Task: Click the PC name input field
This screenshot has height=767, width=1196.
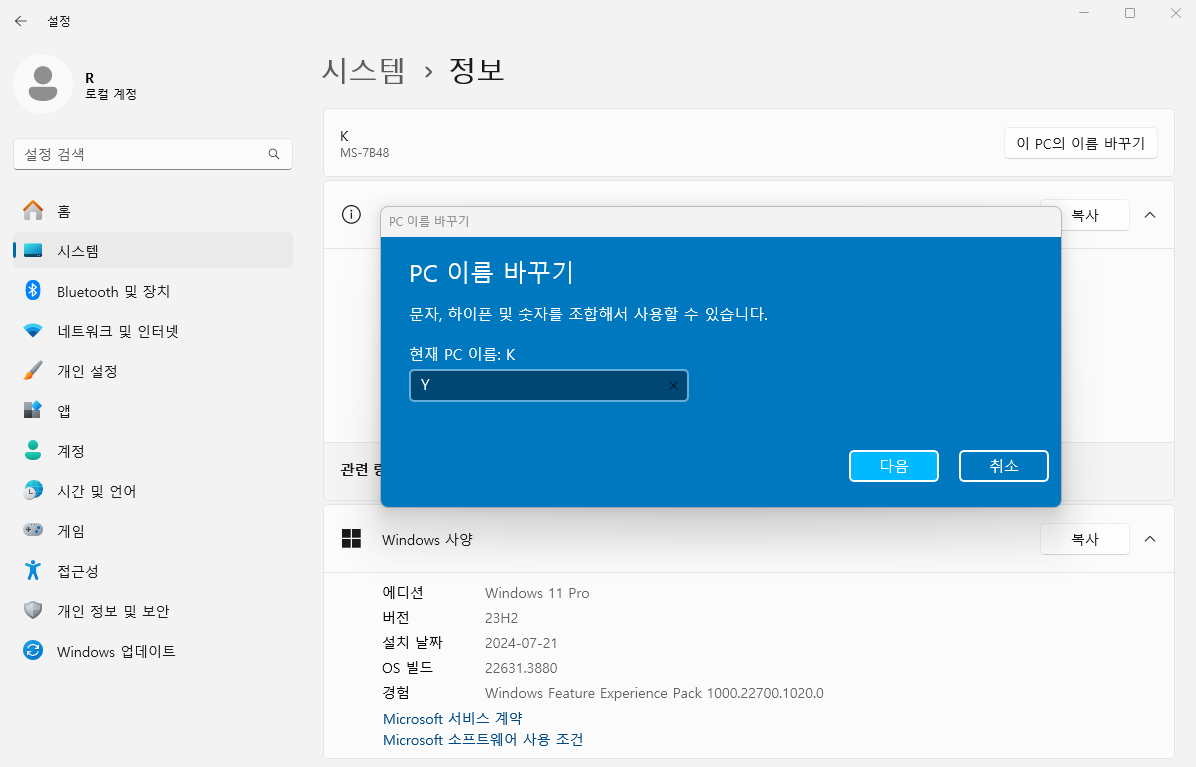Action: point(548,386)
